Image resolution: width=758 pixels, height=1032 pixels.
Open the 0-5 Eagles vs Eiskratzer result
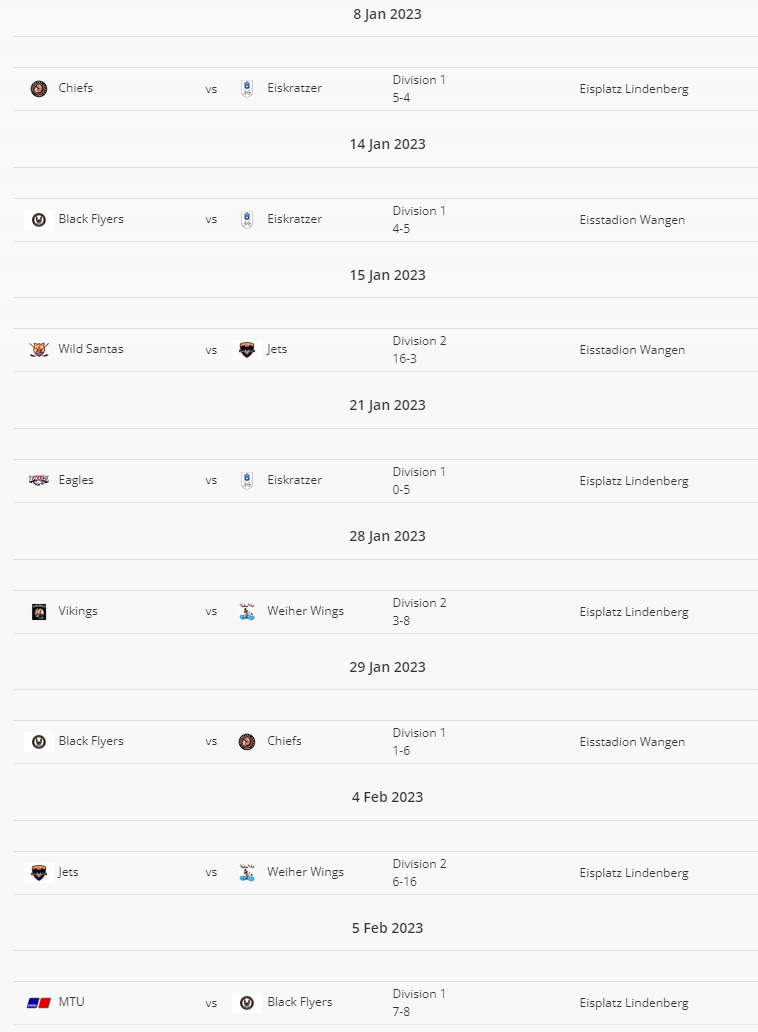tap(401, 490)
